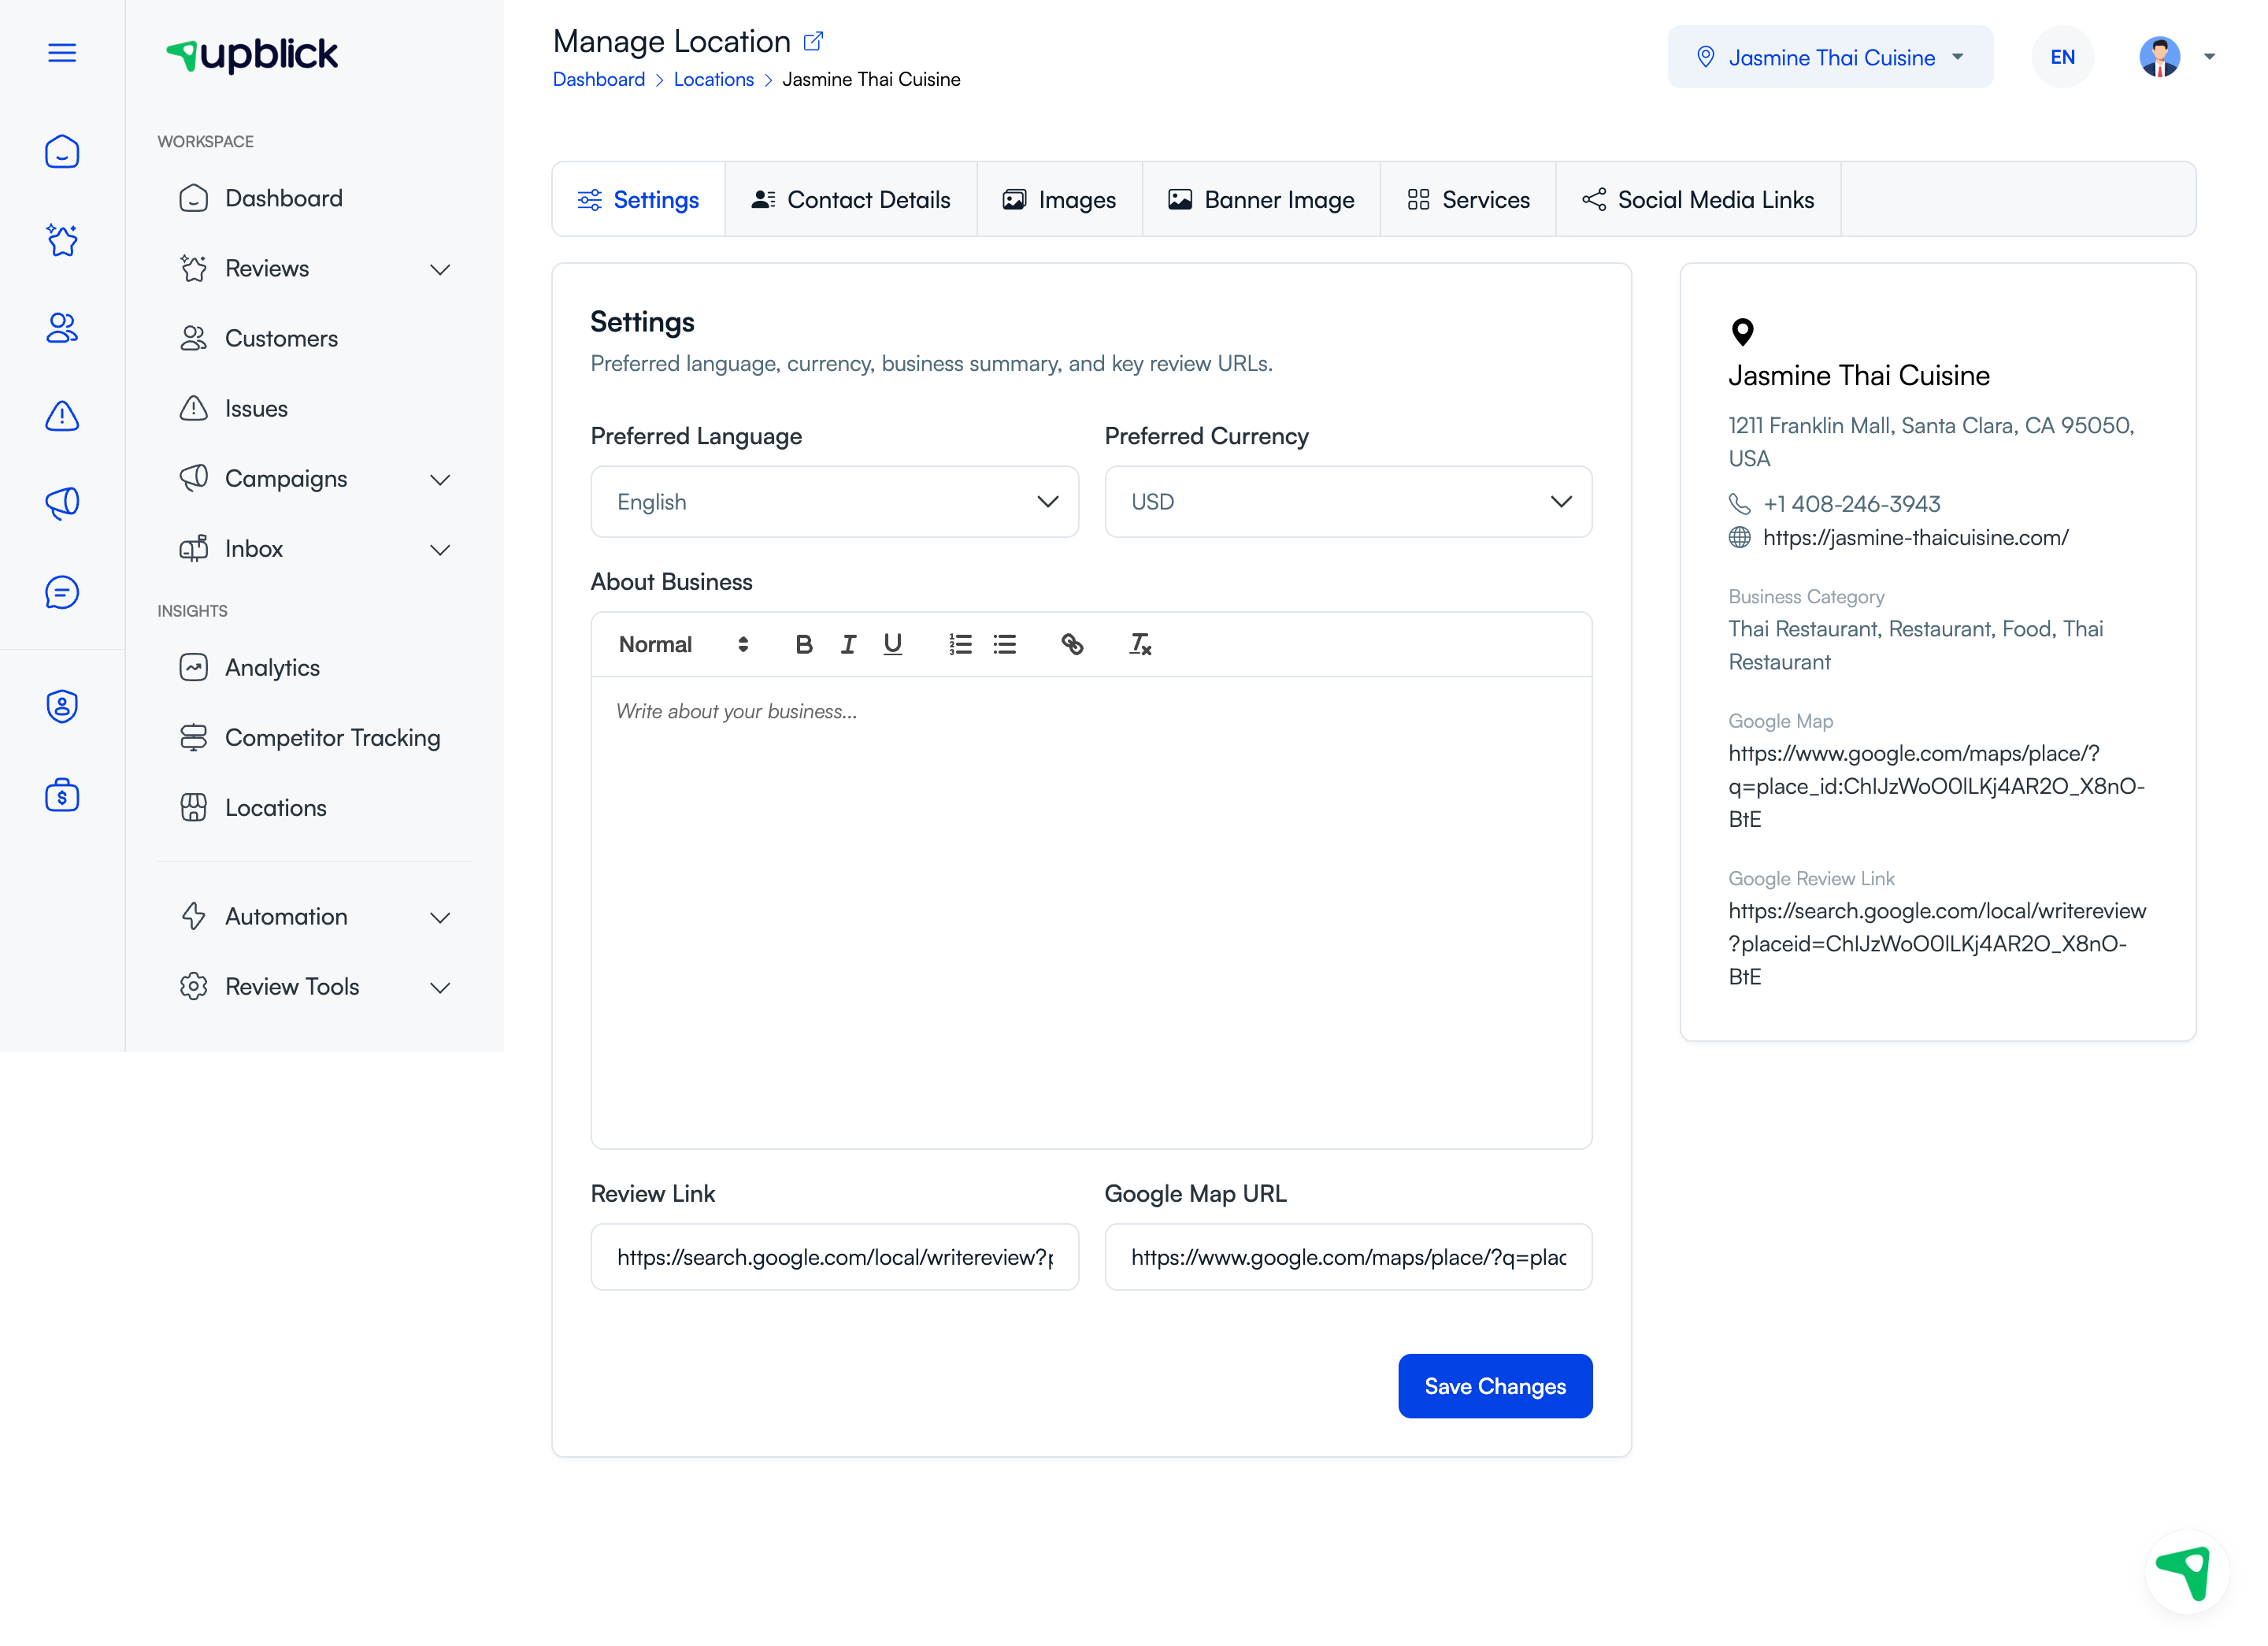The width and height of the screenshot is (2268, 1646).
Task: Toggle underline formatting in the editor
Action: point(893,645)
